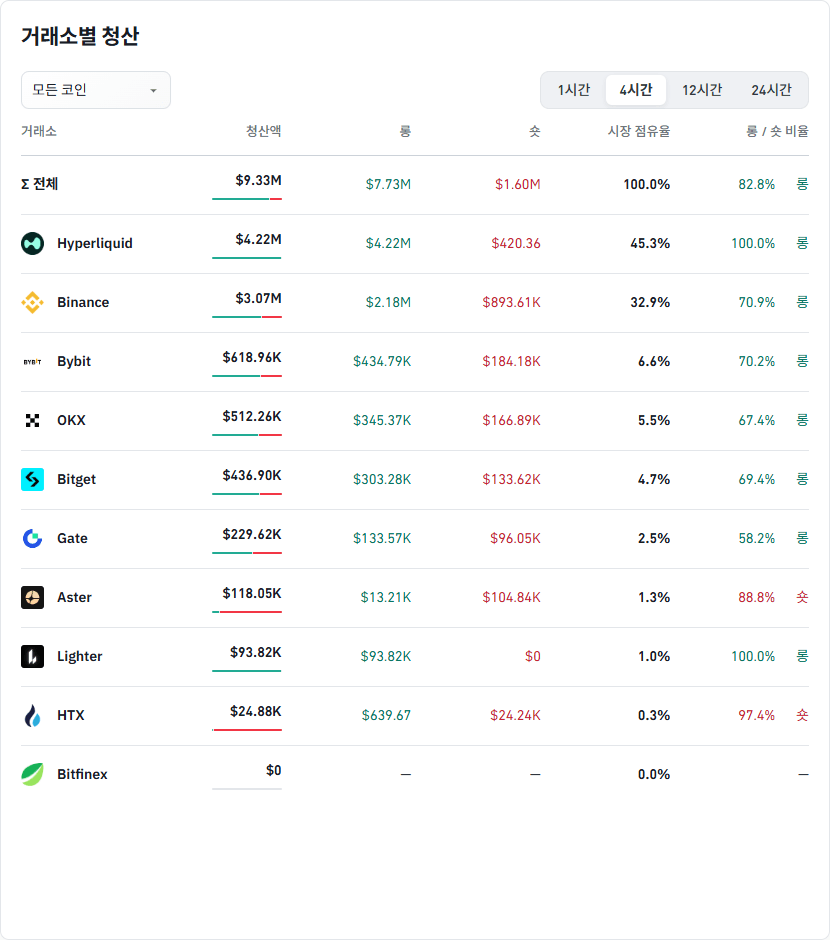Image resolution: width=830 pixels, height=940 pixels.
Task: Click Binance's long value $2.18M
Action: click(x=388, y=302)
